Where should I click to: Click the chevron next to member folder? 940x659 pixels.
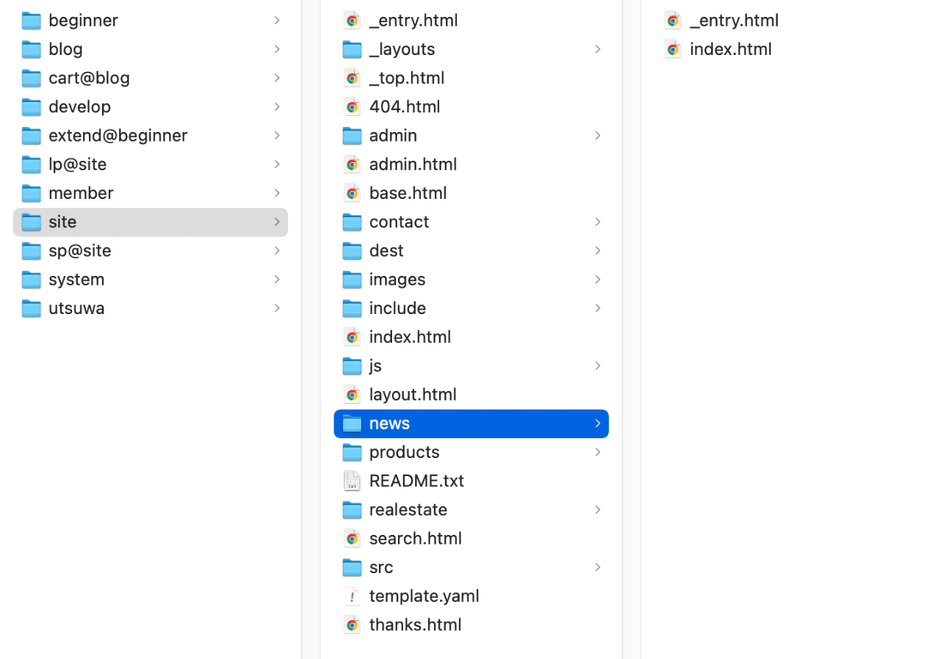[277, 193]
